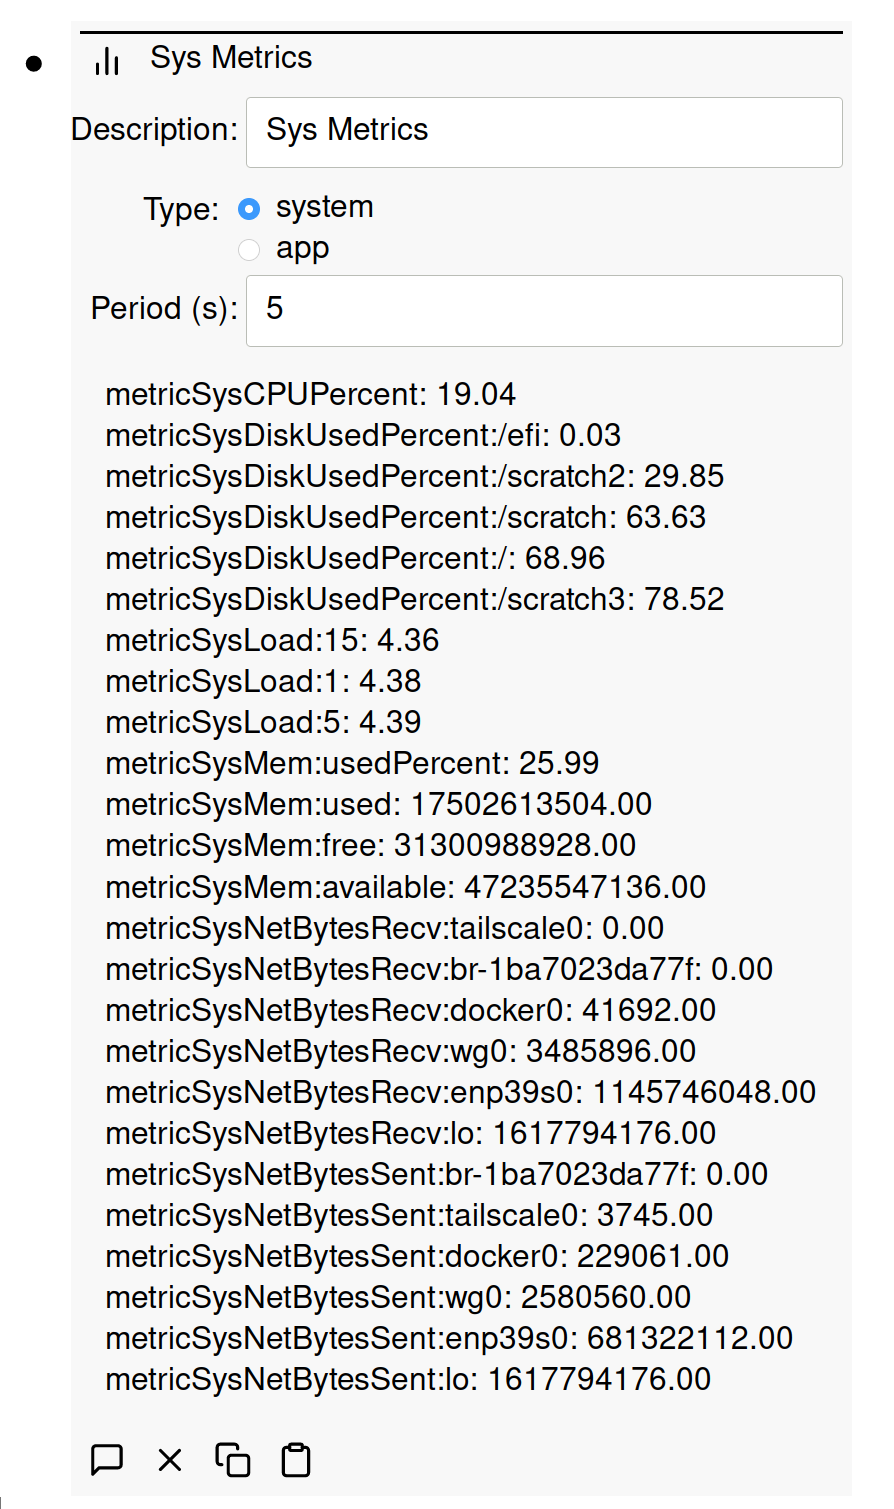The height and width of the screenshot is (1509, 894).
Task: Click the Period (s) input field
Action: (544, 310)
